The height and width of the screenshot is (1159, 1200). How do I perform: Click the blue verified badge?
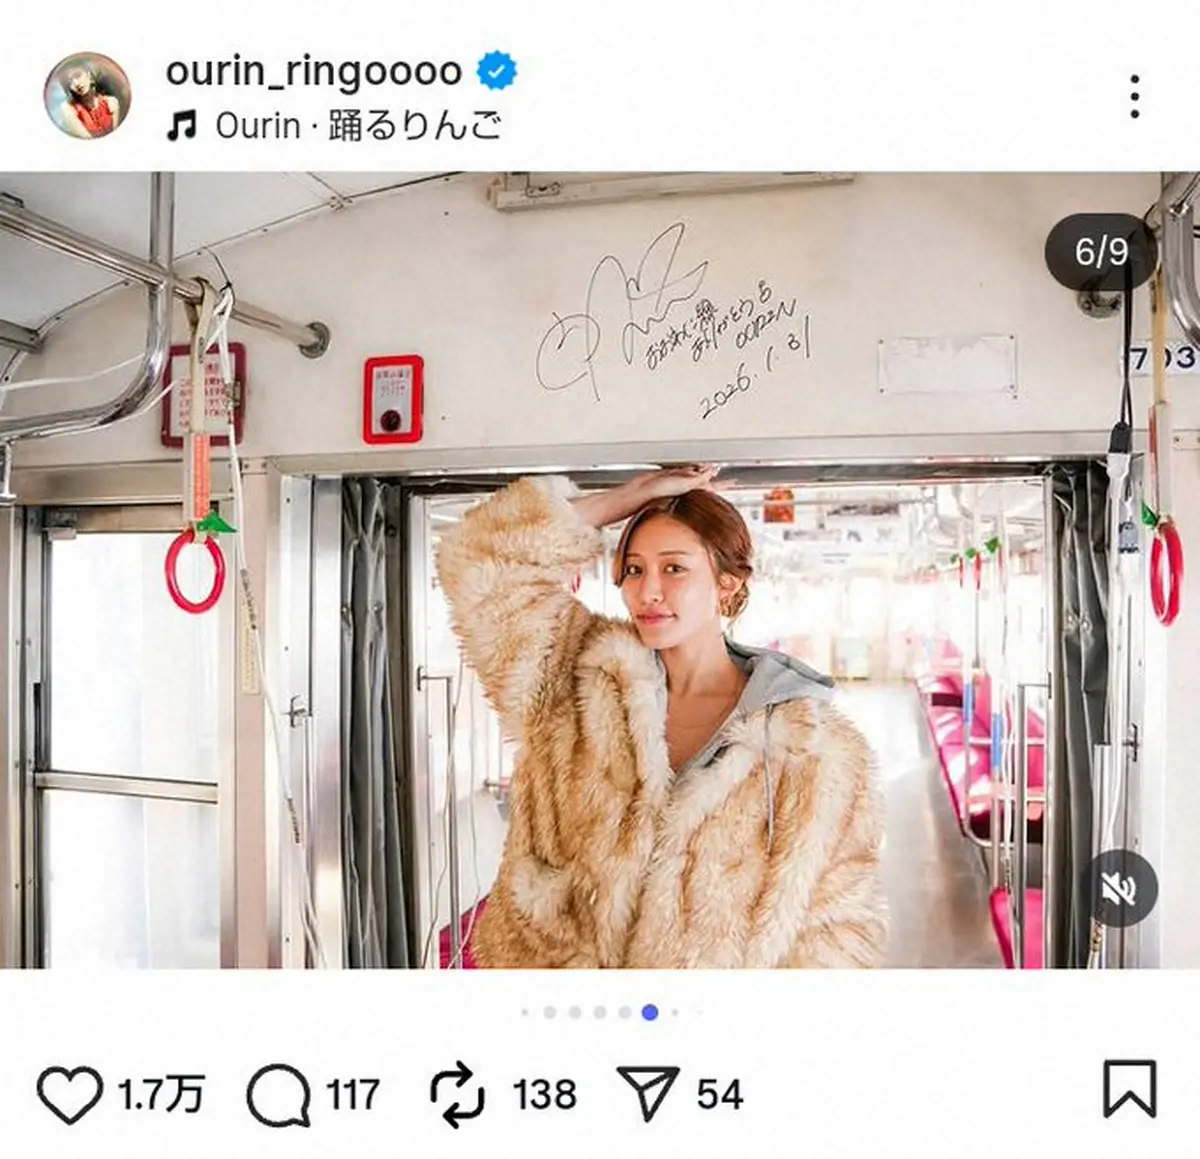click(497, 71)
